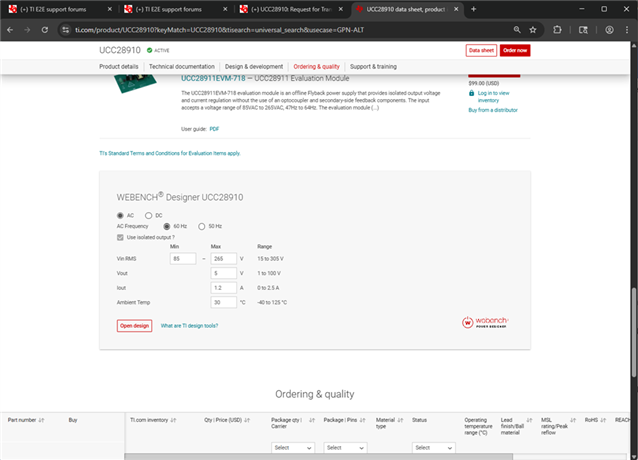The height and width of the screenshot is (460, 638).
Task: Close the UCC28910 data sheet tab
Action: pos(456,9)
